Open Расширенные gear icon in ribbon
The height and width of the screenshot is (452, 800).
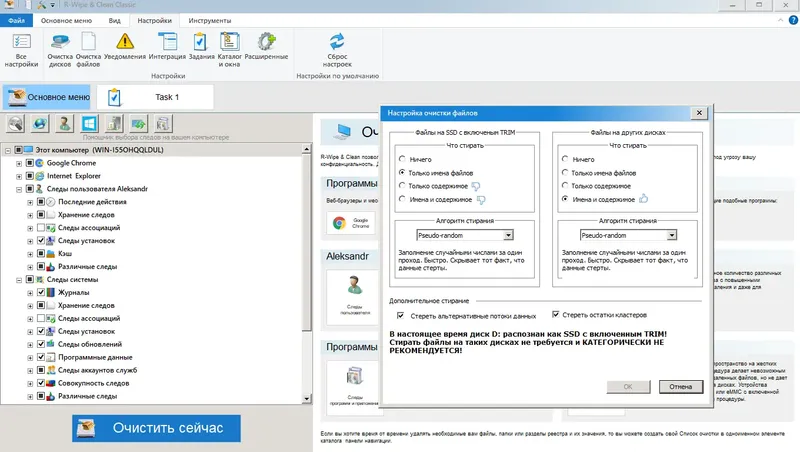pos(266,47)
